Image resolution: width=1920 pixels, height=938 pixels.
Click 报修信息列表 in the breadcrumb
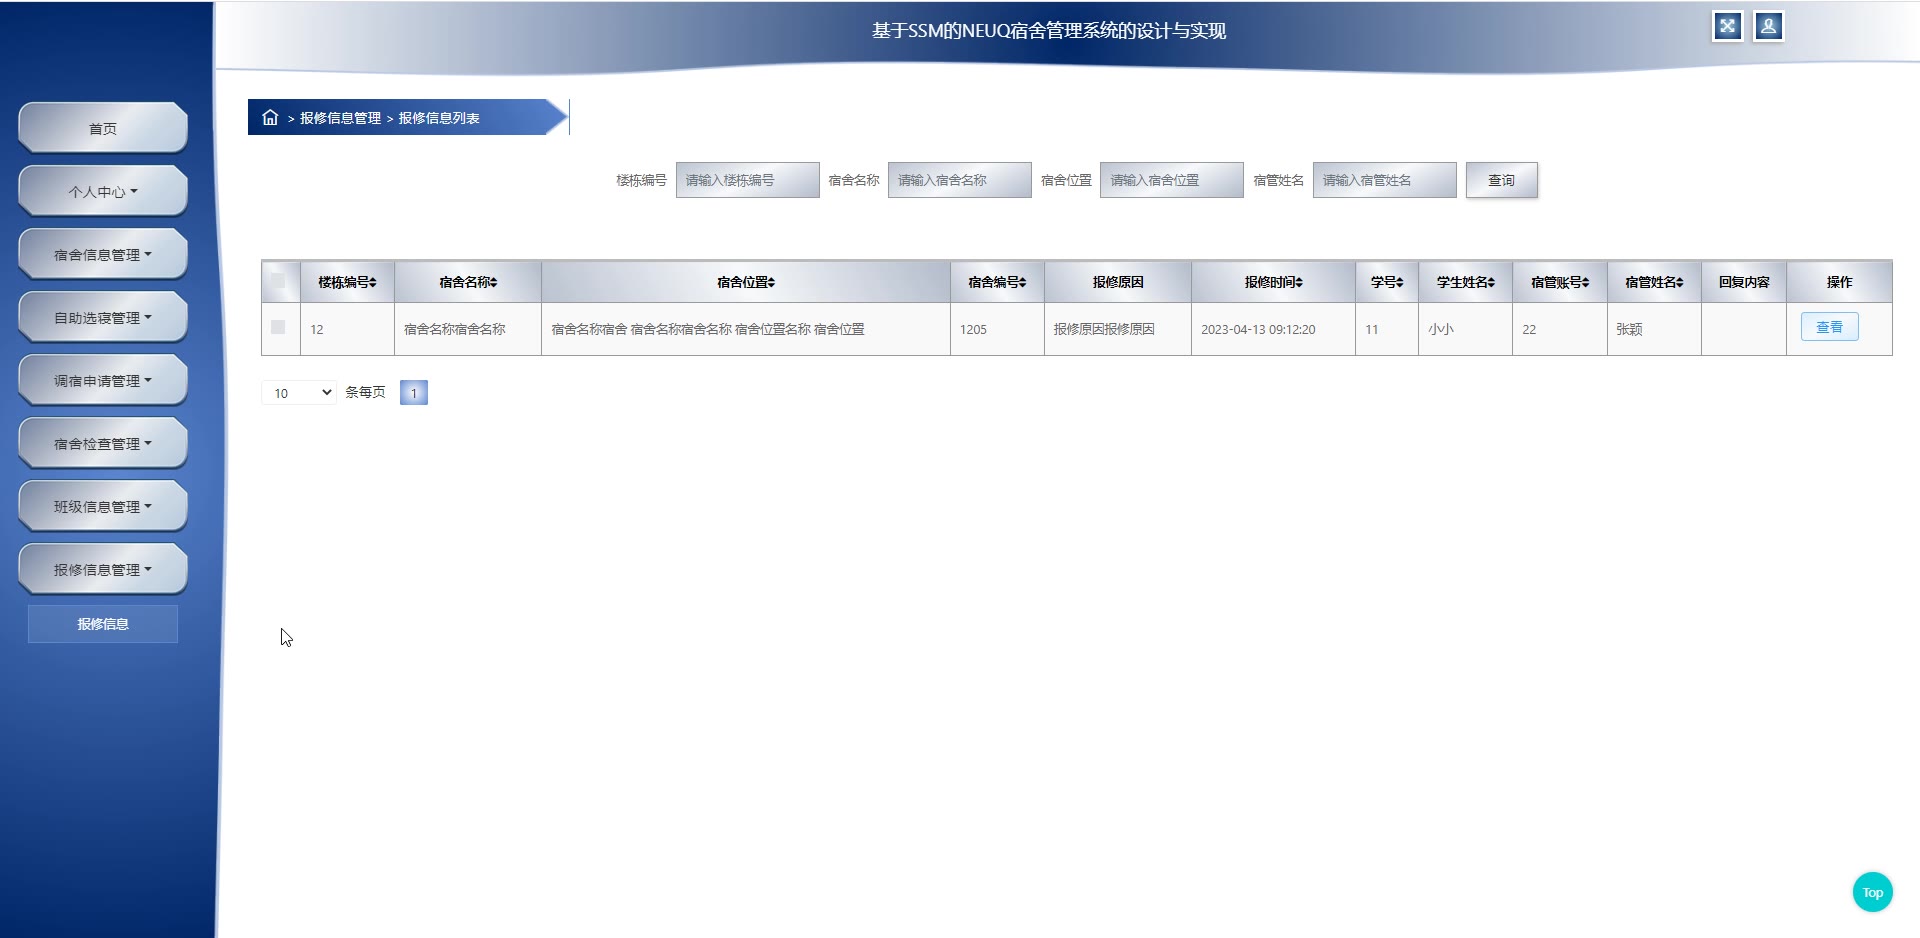click(439, 118)
